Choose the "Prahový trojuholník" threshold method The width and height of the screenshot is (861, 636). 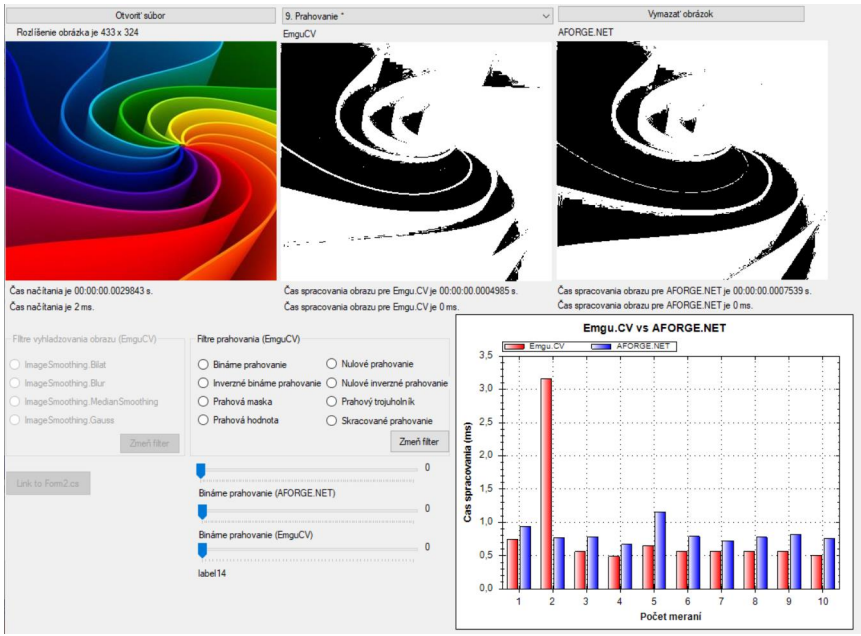pyautogui.click(x=332, y=401)
